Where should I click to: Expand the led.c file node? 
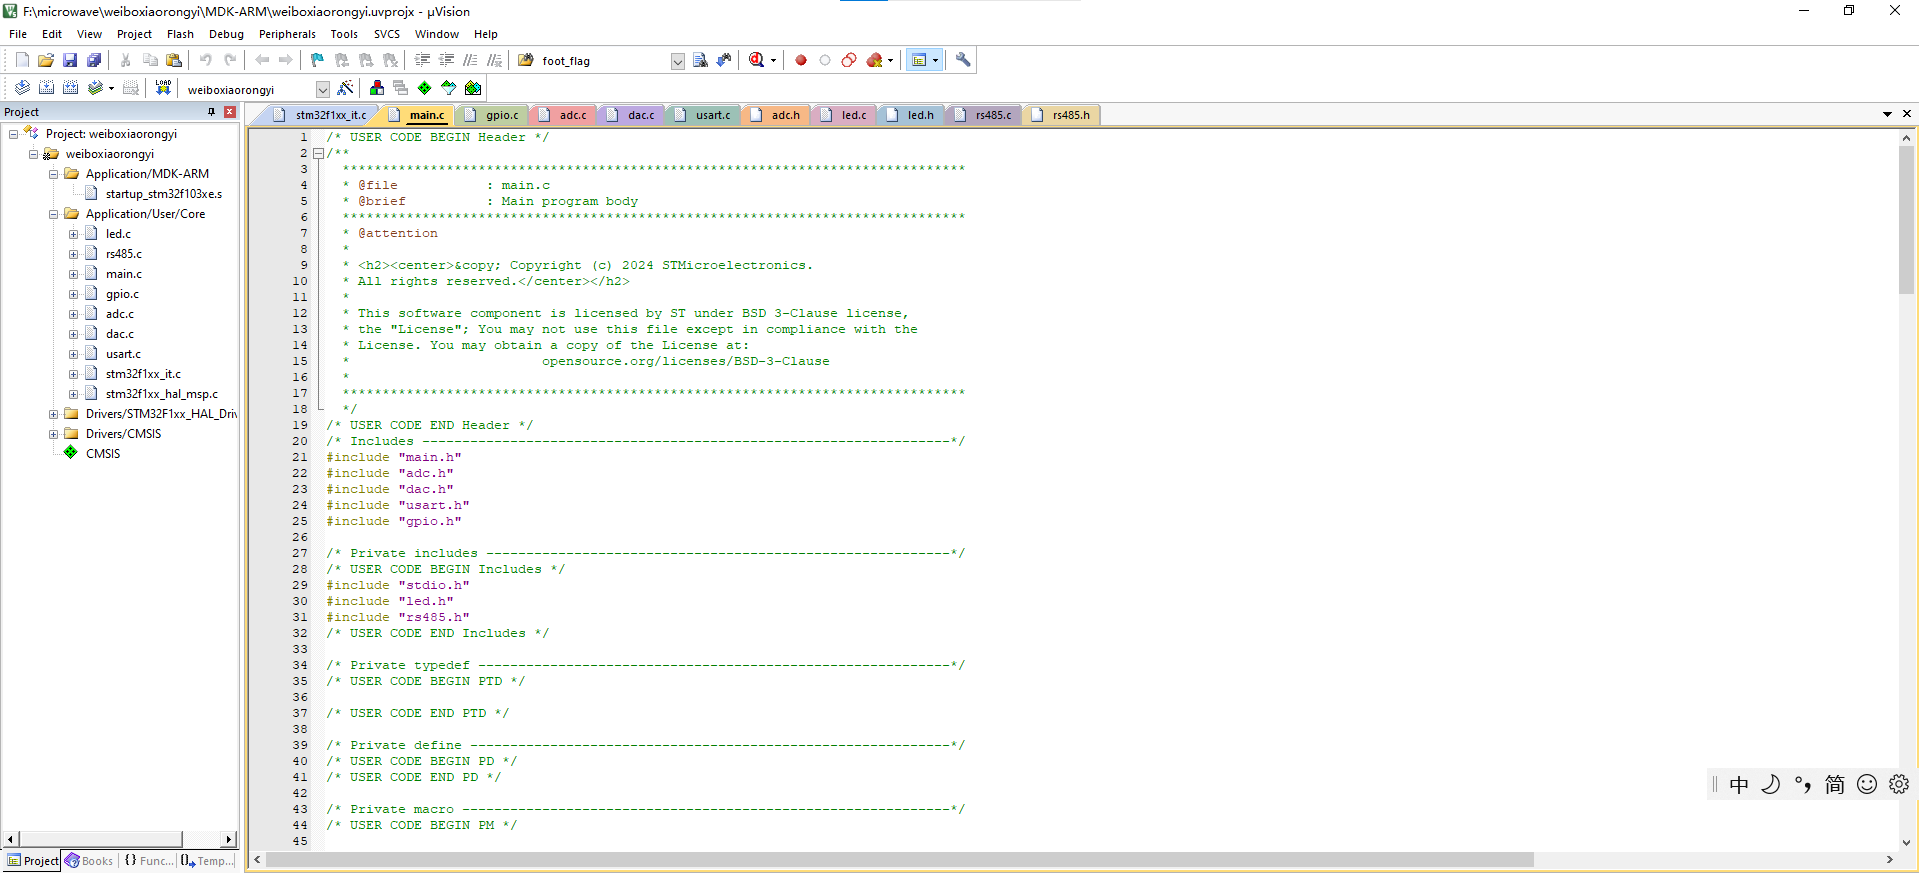click(x=73, y=234)
